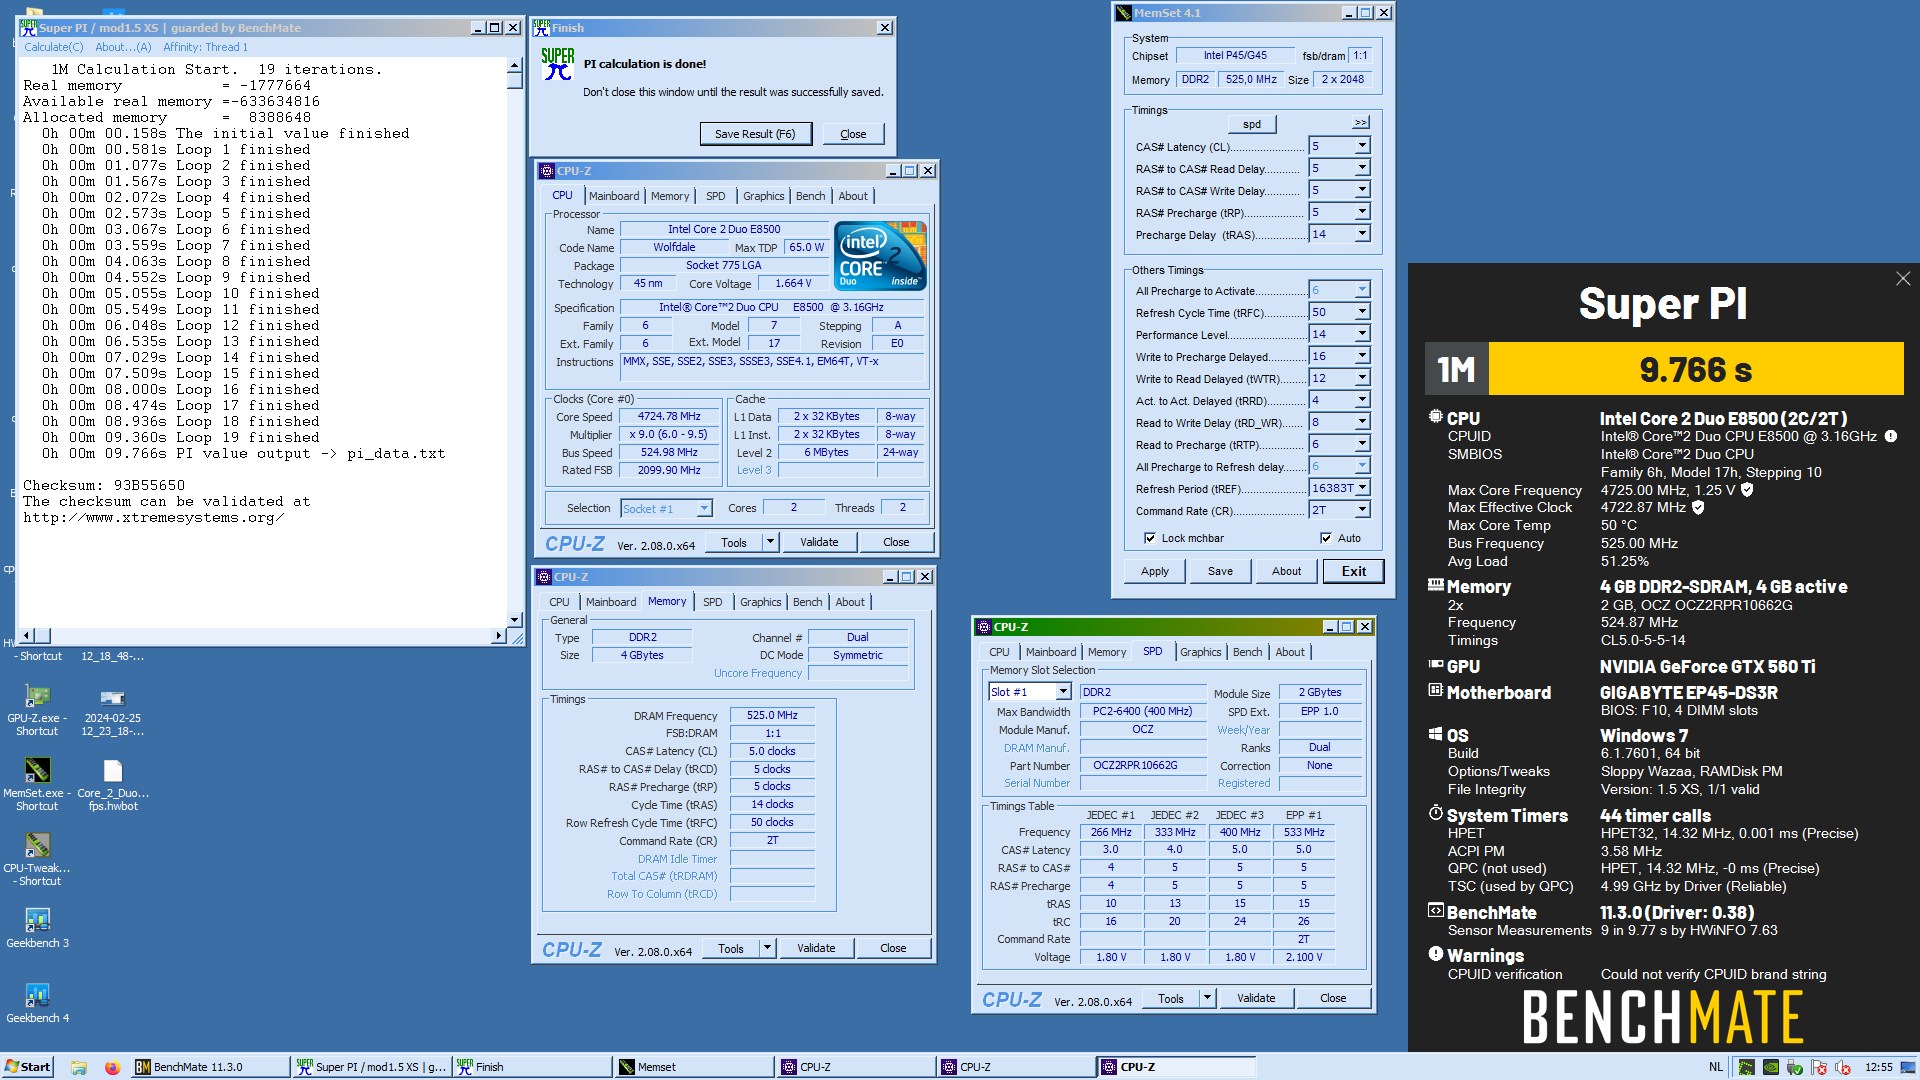Click Super PI vertical scrollbar down arrow
This screenshot has height=1080, width=1920.
(515, 620)
